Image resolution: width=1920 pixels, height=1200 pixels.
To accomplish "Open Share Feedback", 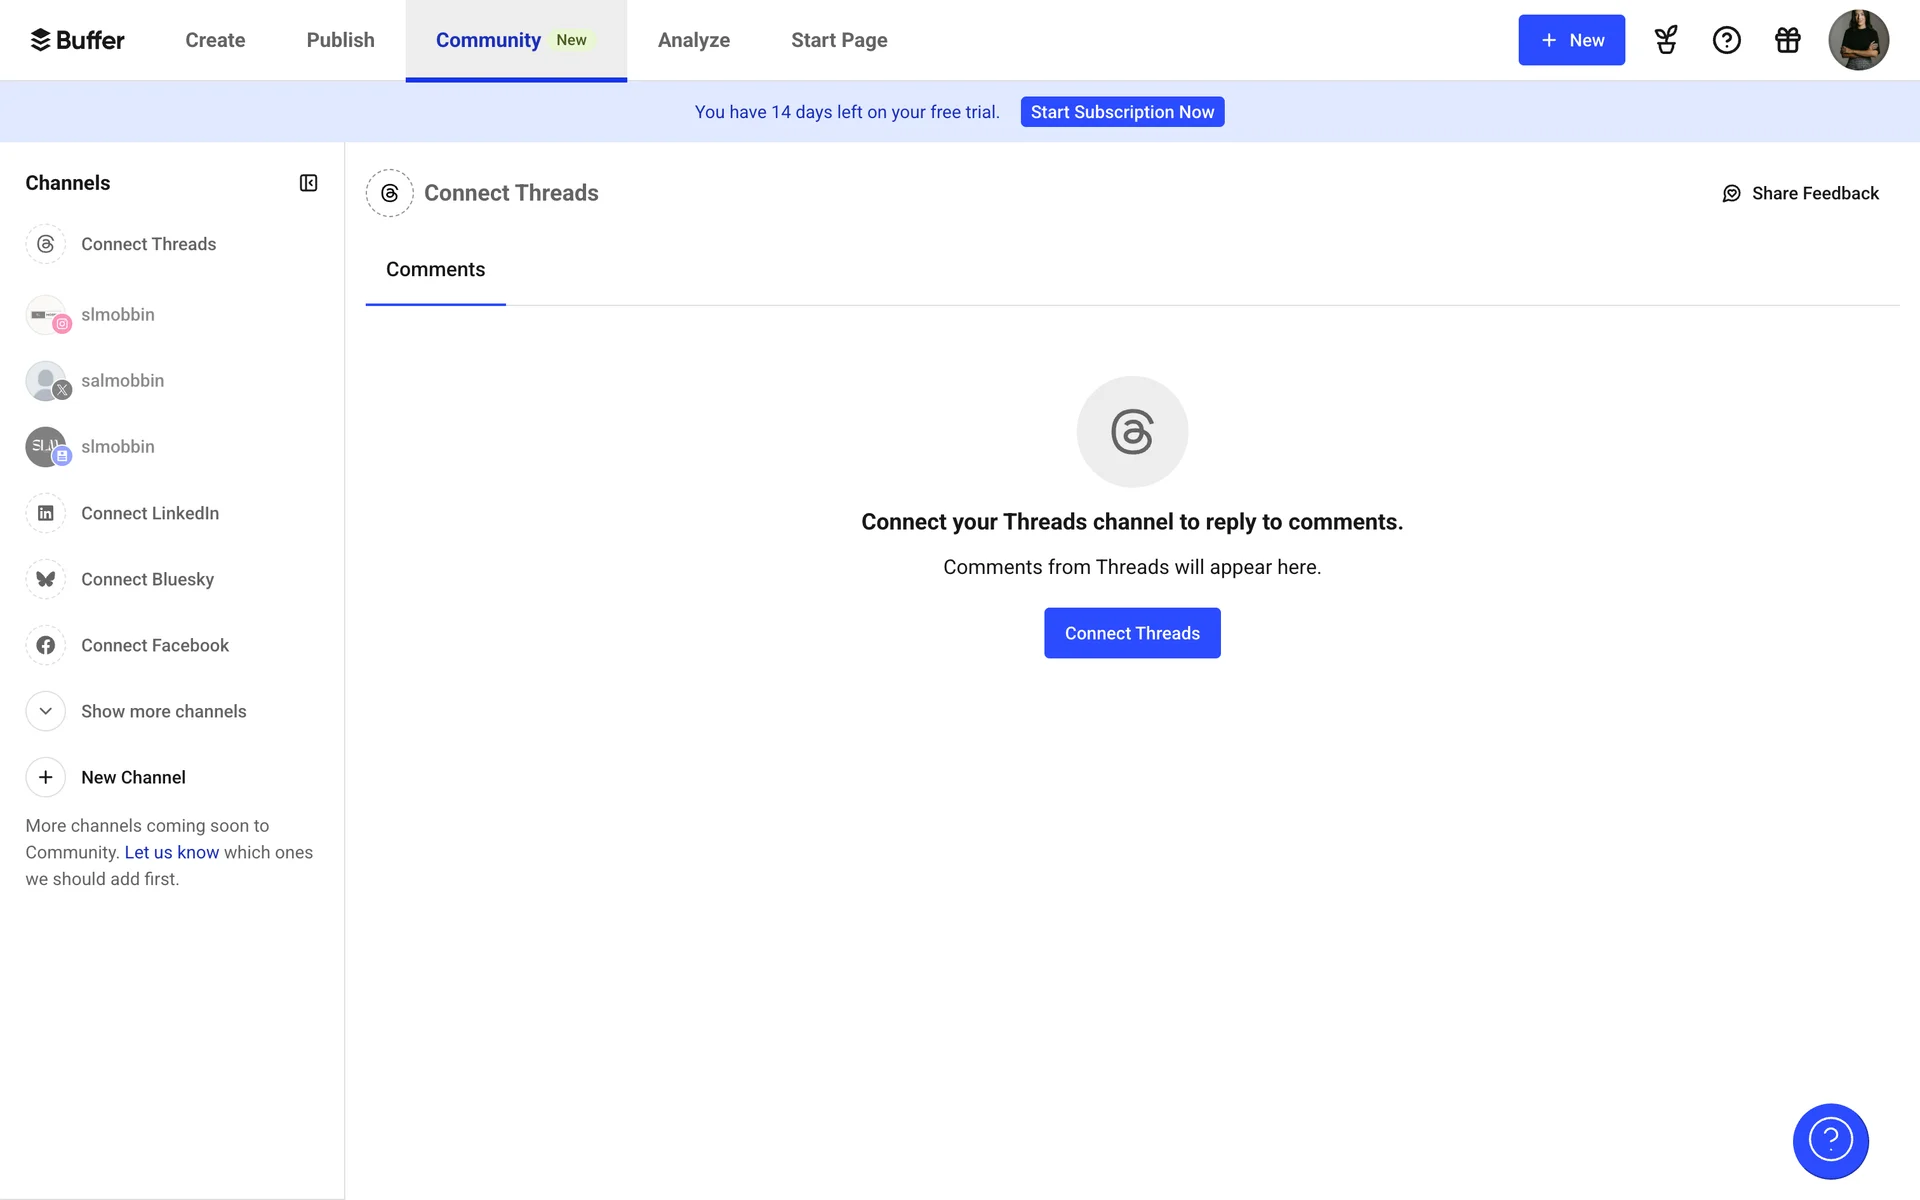I will [x=1800, y=193].
